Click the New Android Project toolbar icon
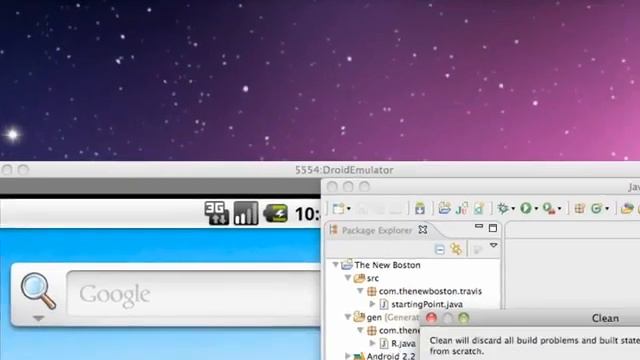The width and height of the screenshot is (640, 360). tap(444, 209)
